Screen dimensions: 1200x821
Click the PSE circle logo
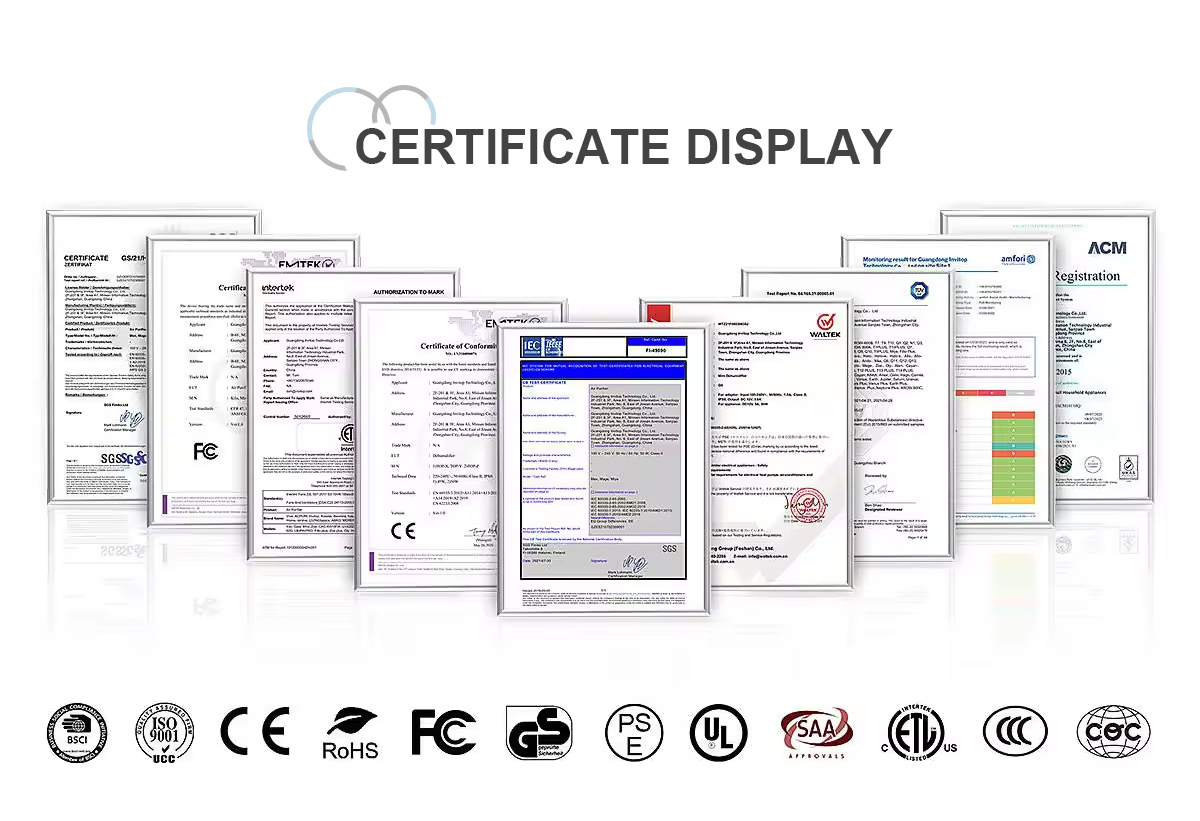(633, 733)
